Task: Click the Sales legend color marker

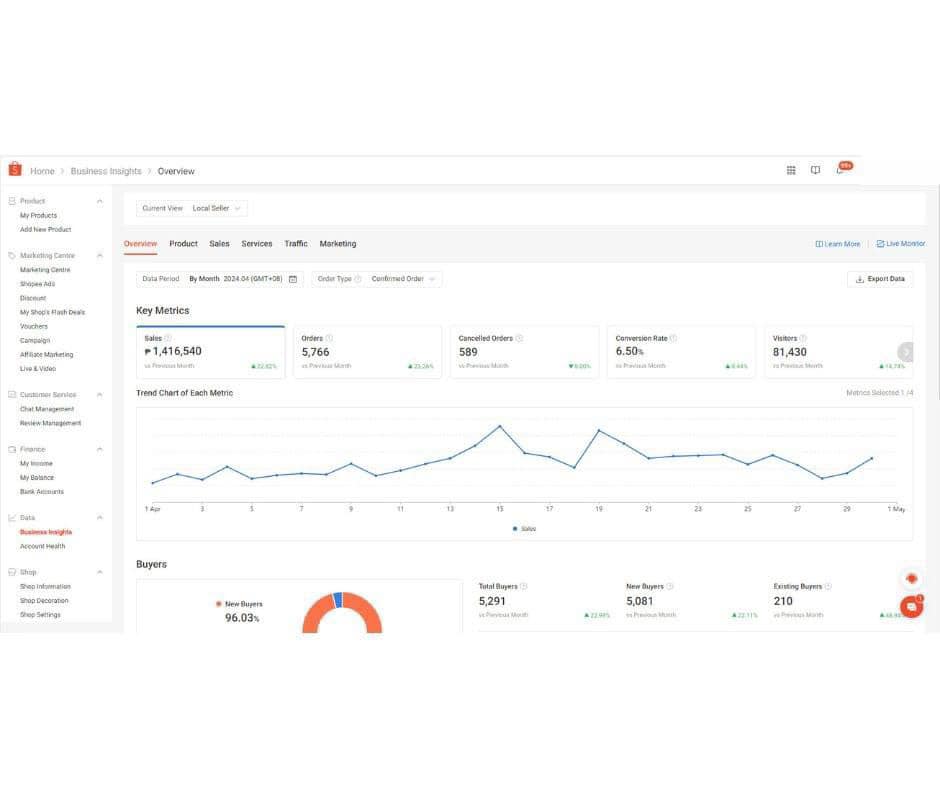Action: pyautogui.click(x=515, y=528)
